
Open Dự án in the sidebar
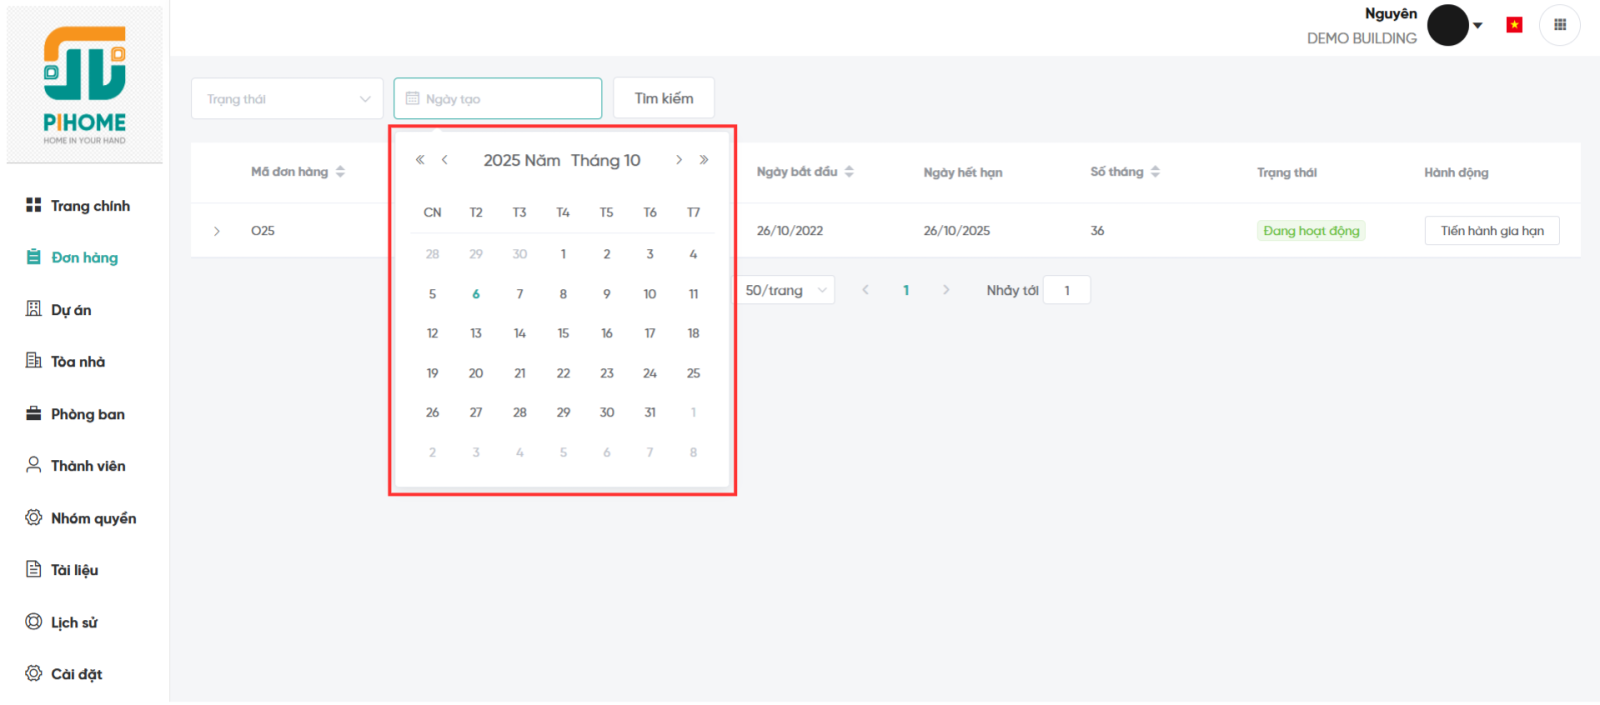pos(71,310)
